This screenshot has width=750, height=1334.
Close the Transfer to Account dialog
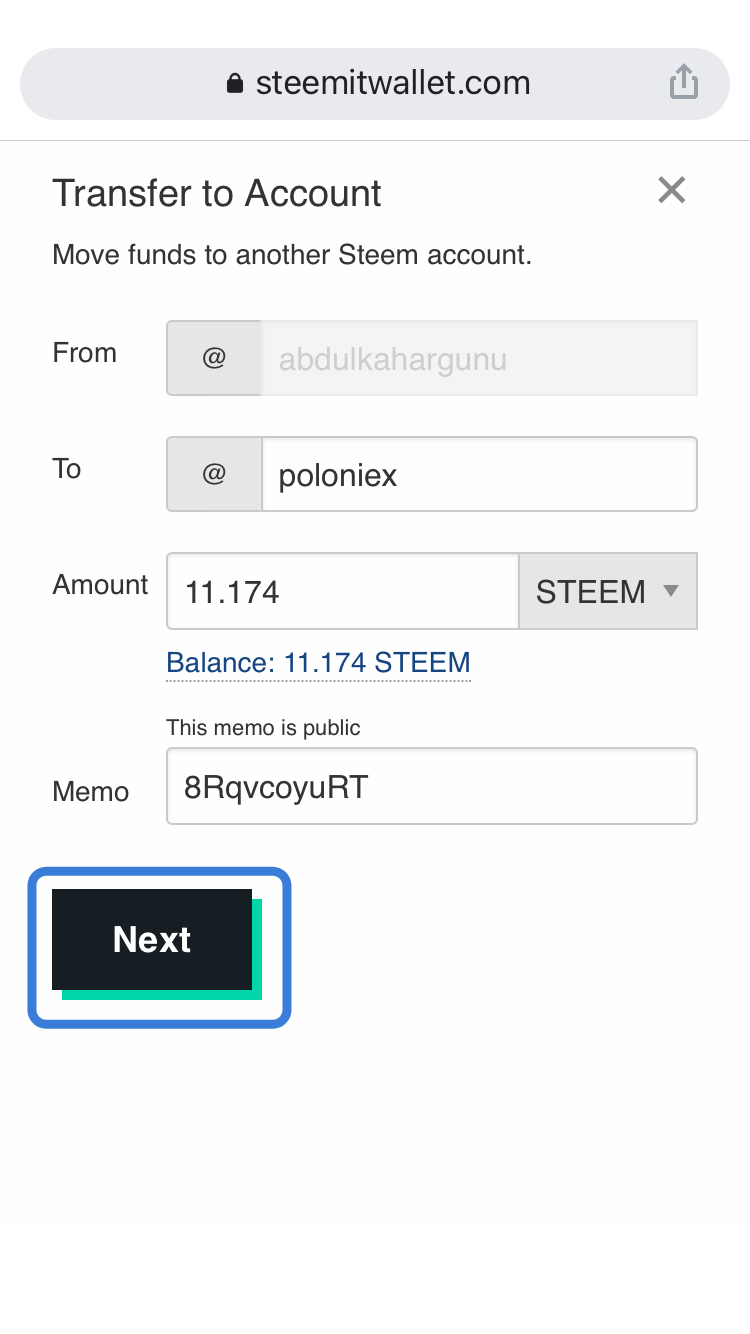(x=672, y=190)
